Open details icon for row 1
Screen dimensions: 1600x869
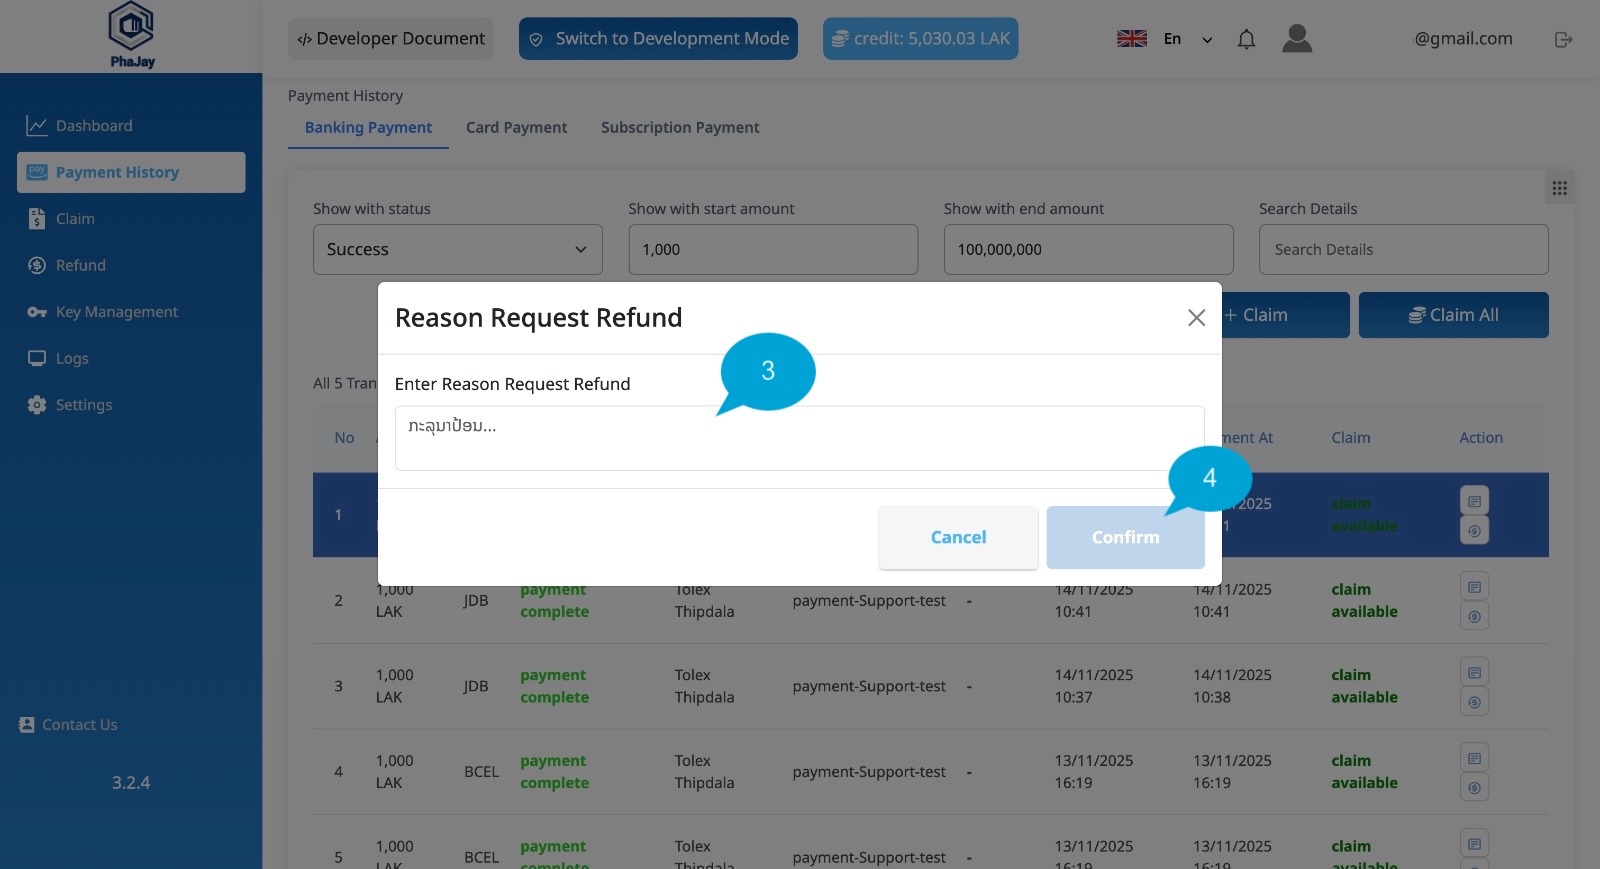pyautogui.click(x=1474, y=500)
